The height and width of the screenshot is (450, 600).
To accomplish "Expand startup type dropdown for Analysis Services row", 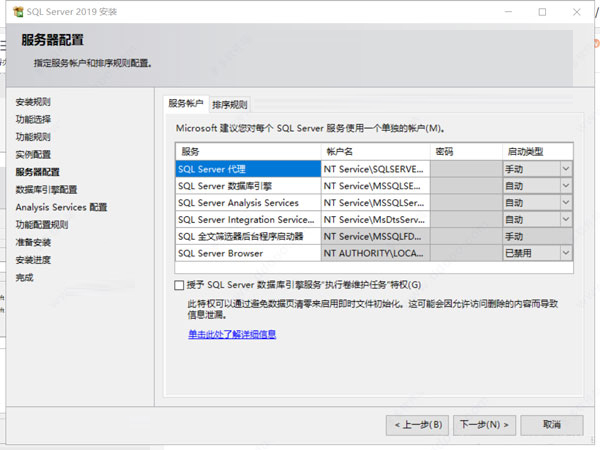I will pos(566,202).
